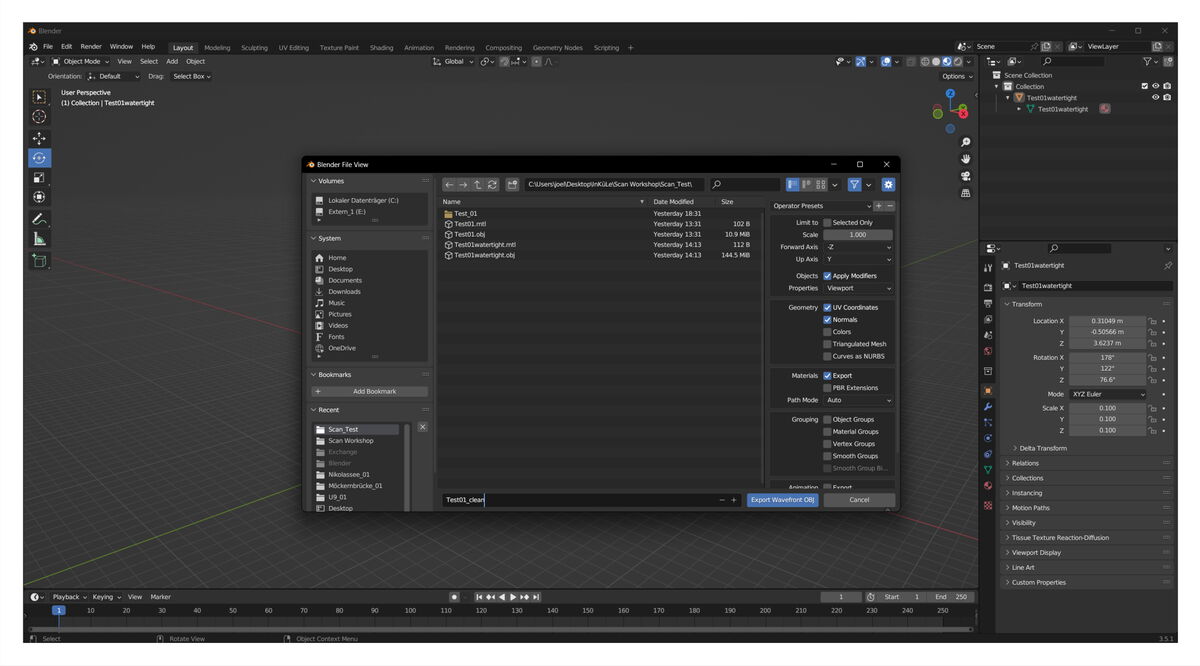
Task: Switch to the Modeling workspace tab
Action: tap(217, 48)
